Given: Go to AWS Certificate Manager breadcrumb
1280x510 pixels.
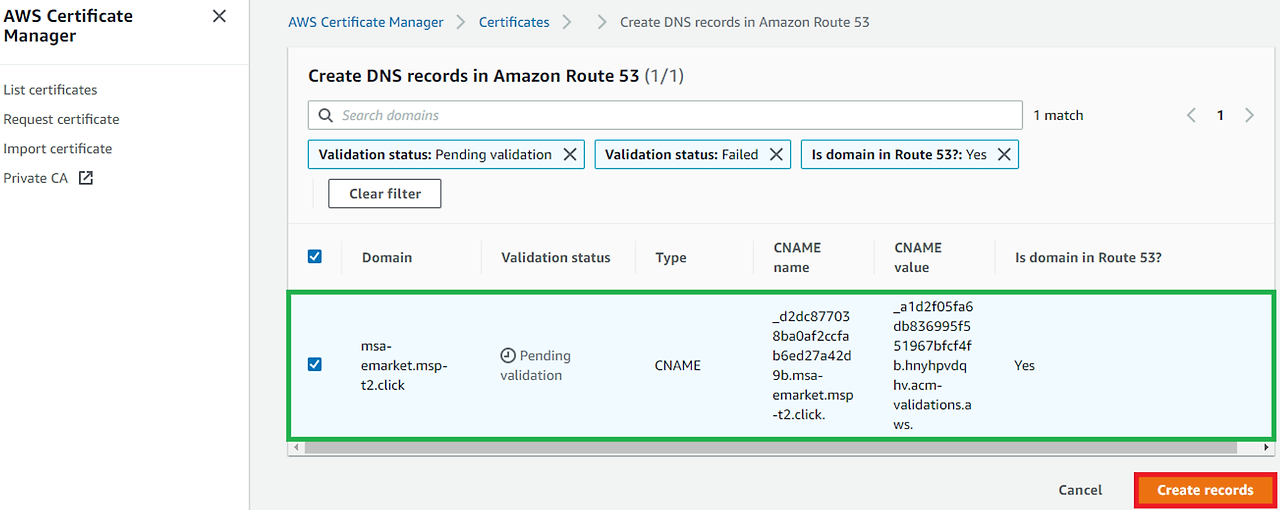Looking at the screenshot, I should 365,22.
